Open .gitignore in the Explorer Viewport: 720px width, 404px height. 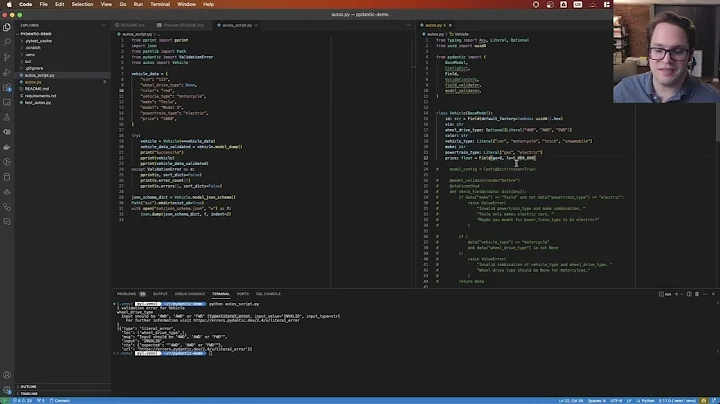tap(34, 68)
